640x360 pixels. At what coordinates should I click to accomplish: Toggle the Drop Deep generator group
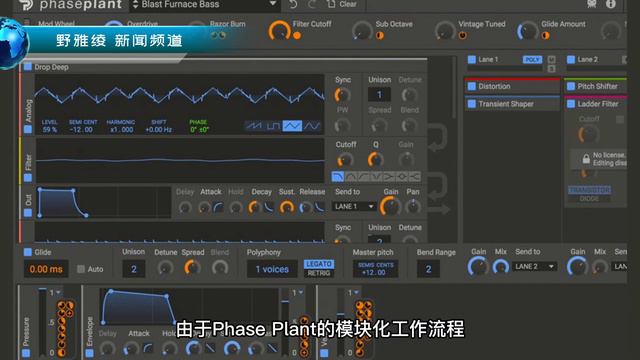(28, 67)
